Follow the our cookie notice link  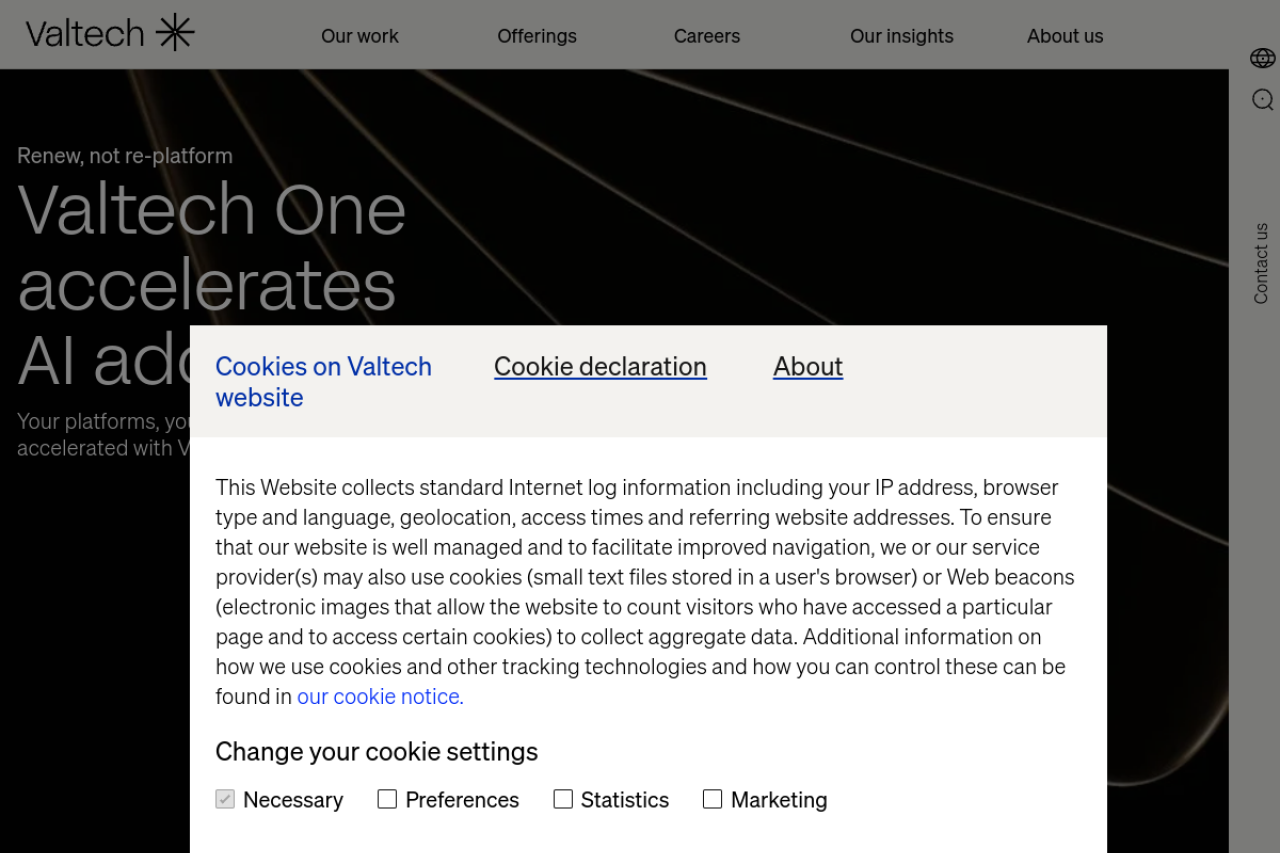tap(380, 697)
